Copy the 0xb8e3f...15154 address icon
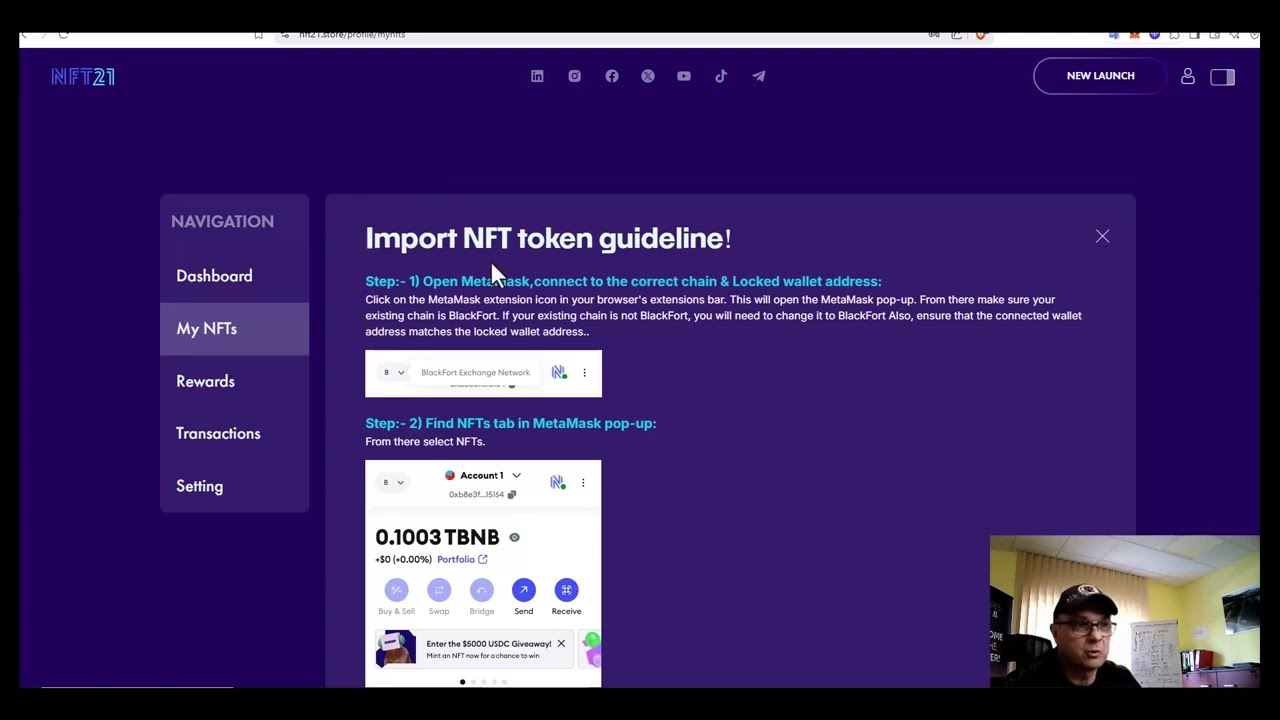Screen dimensions: 1280x720 (x=512, y=495)
